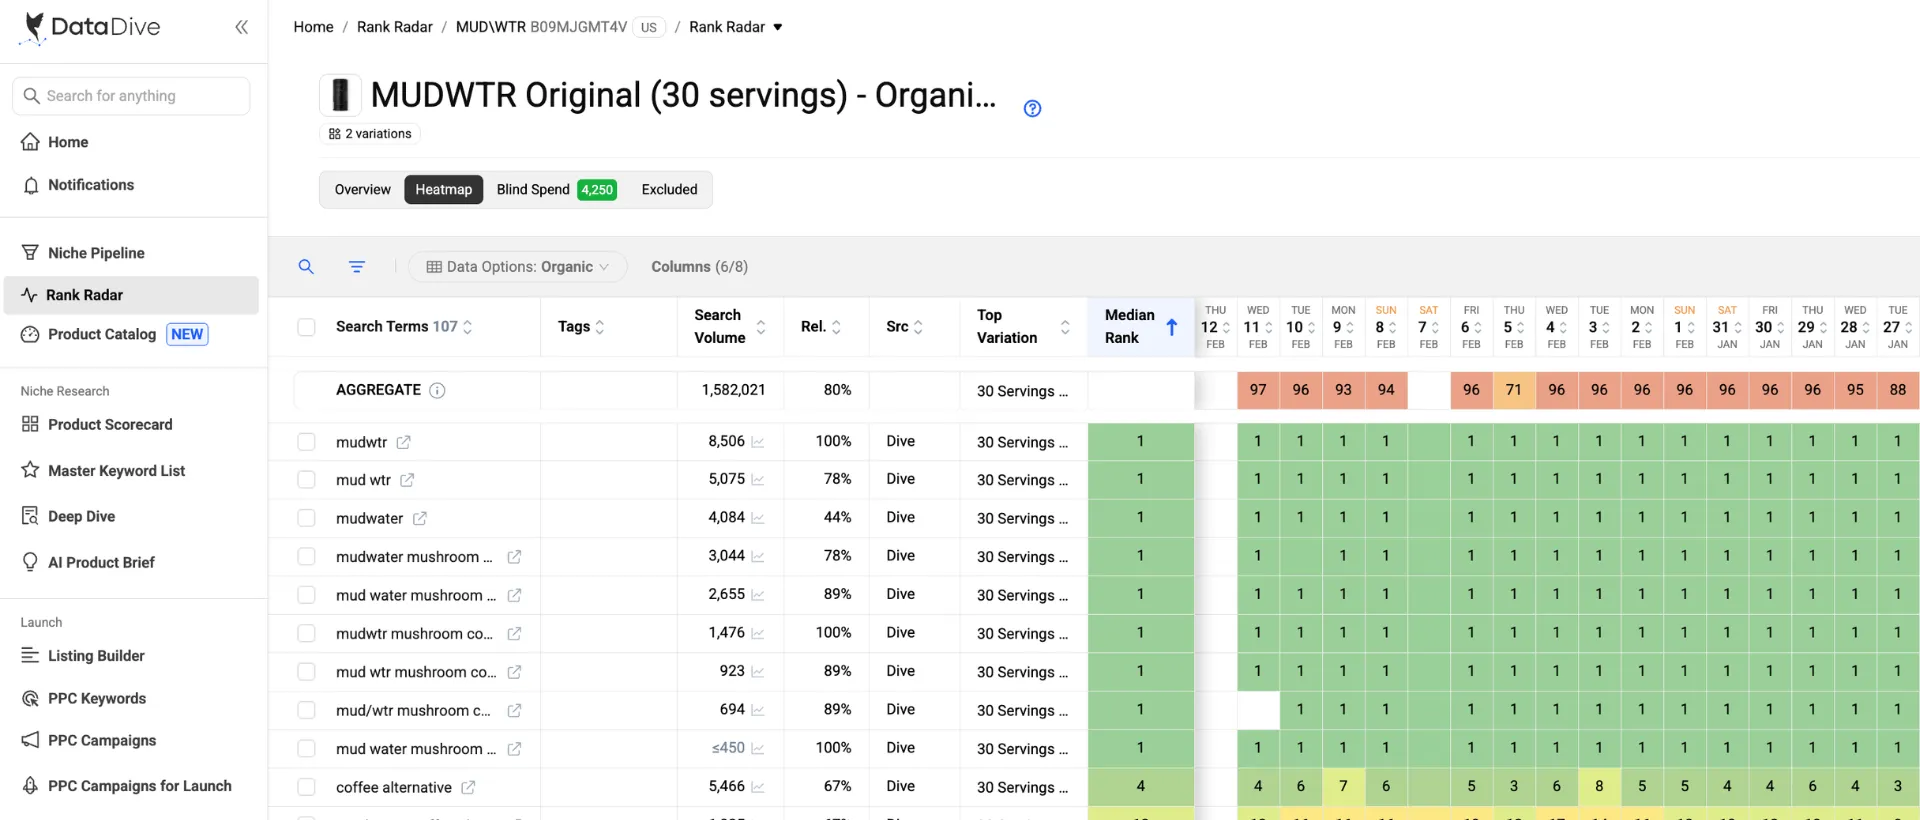Open the table filter icon
Image resolution: width=1920 pixels, height=820 pixels.
point(357,267)
